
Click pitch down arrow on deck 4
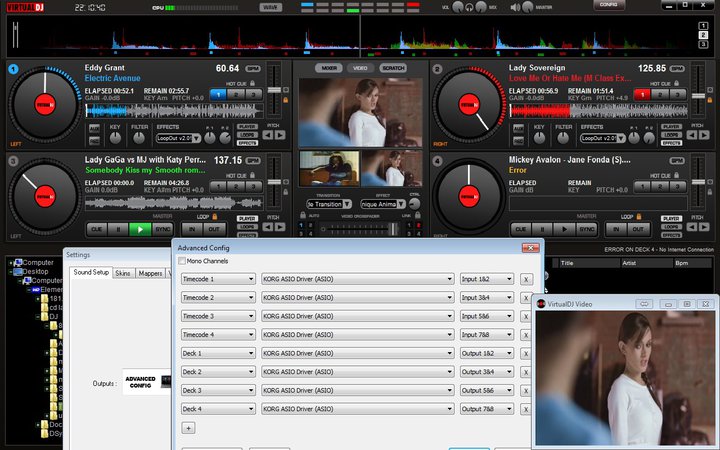click(692, 227)
